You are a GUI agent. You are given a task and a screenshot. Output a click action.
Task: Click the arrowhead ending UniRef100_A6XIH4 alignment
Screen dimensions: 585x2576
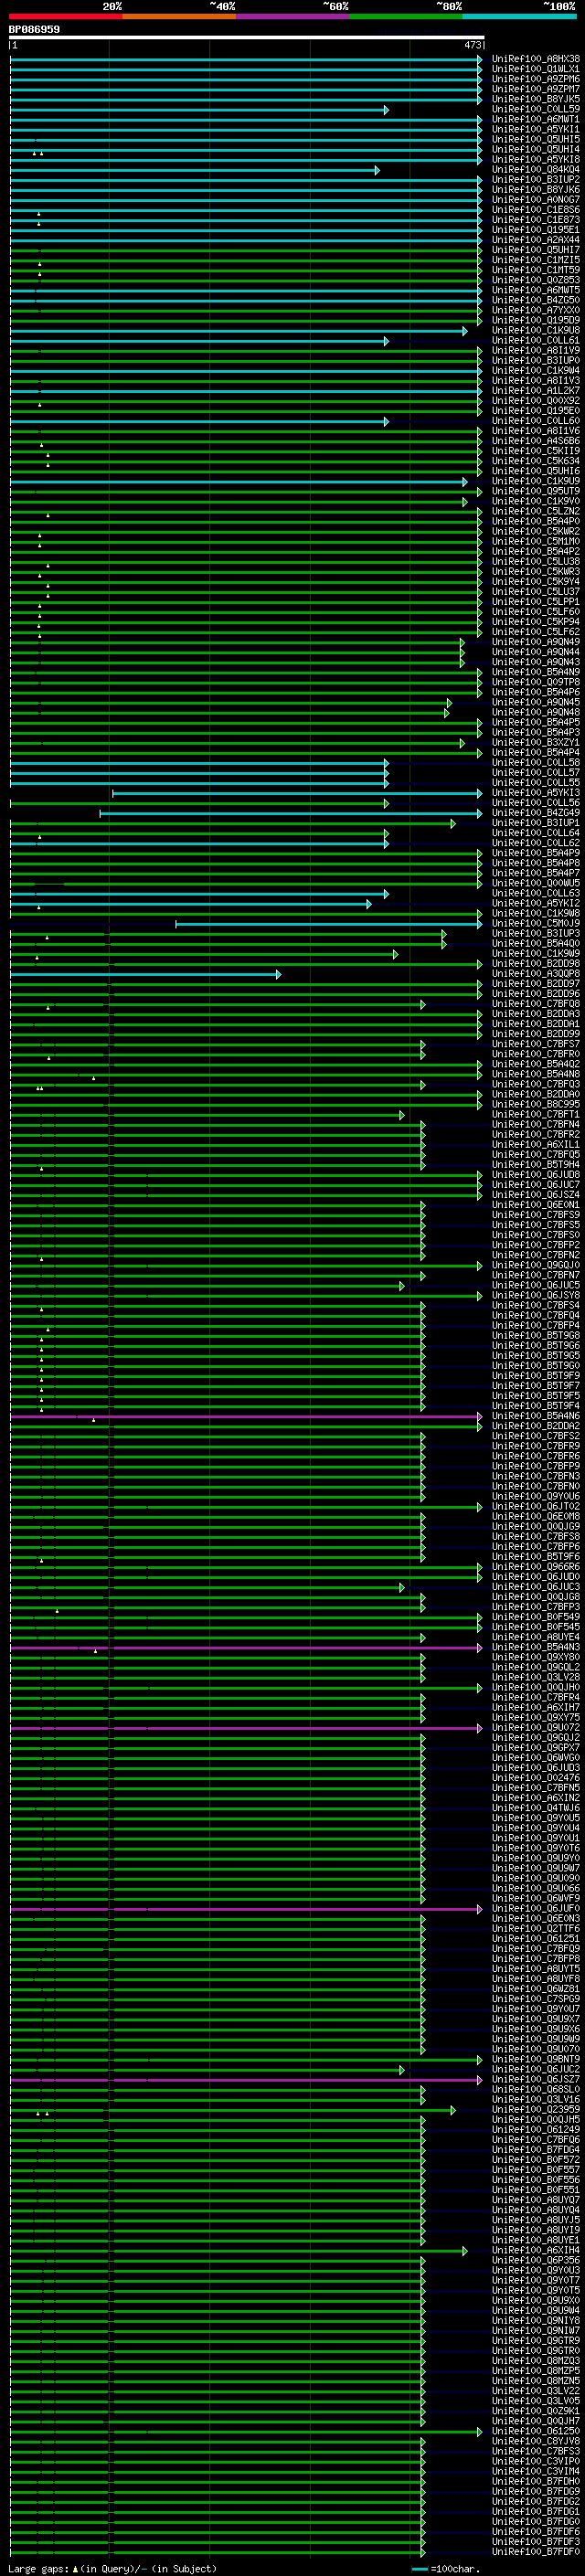pyautogui.click(x=465, y=2251)
